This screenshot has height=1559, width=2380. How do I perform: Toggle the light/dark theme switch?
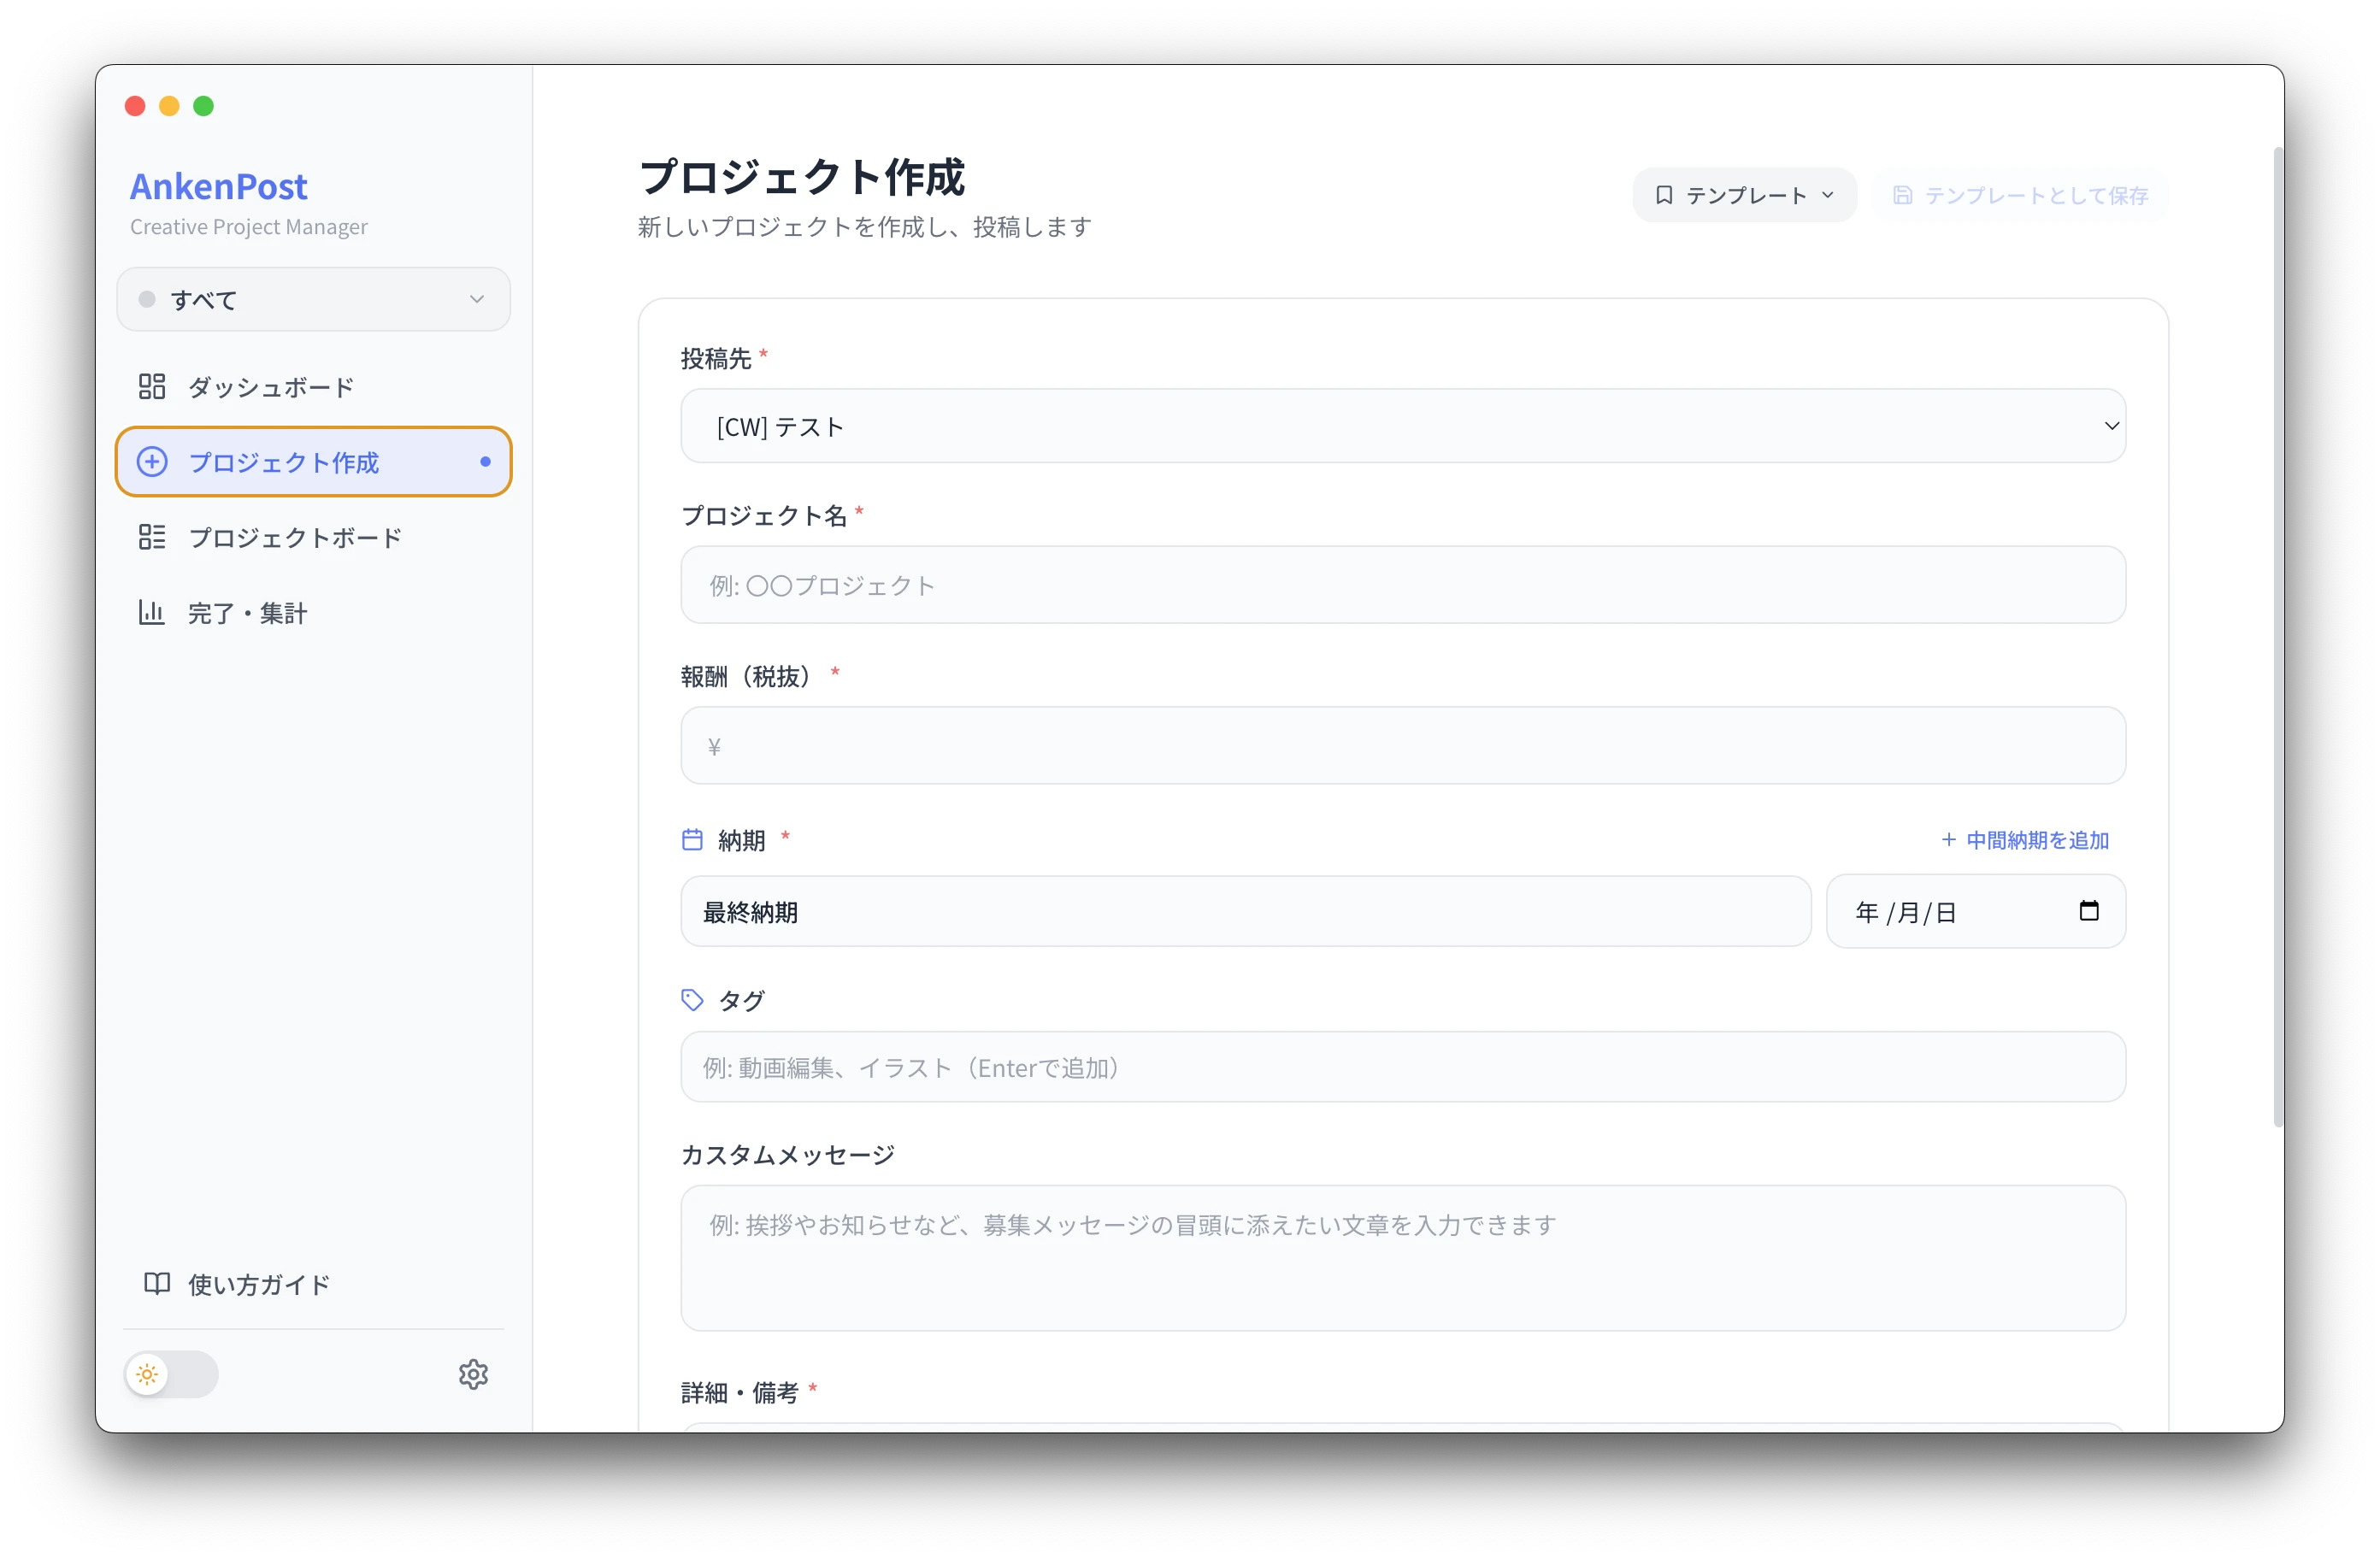pos(171,1374)
